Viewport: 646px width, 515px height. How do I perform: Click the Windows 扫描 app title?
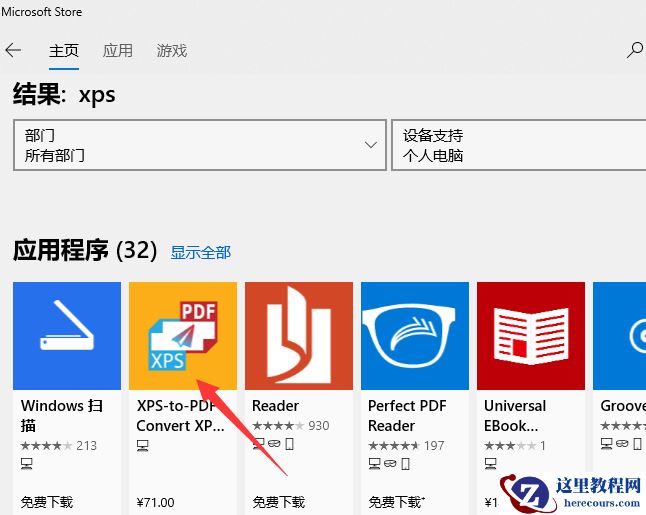click(62, 416)
